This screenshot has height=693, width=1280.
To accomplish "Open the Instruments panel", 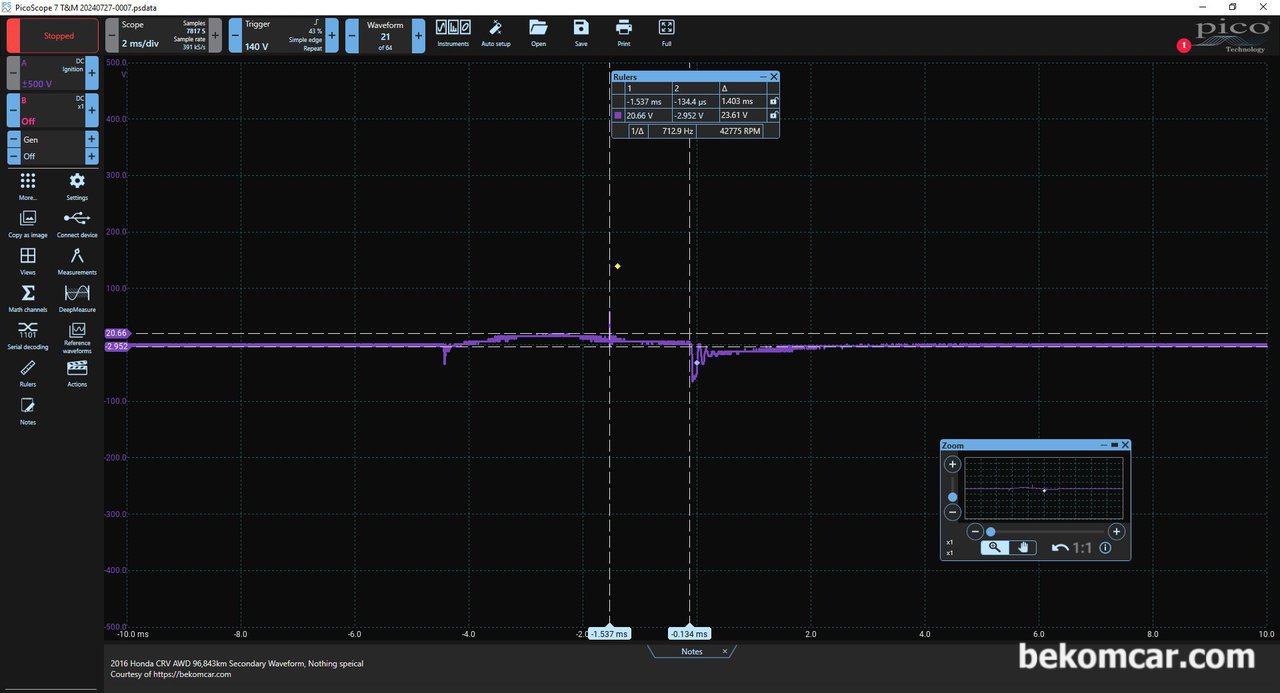I will tap(453, 32).
